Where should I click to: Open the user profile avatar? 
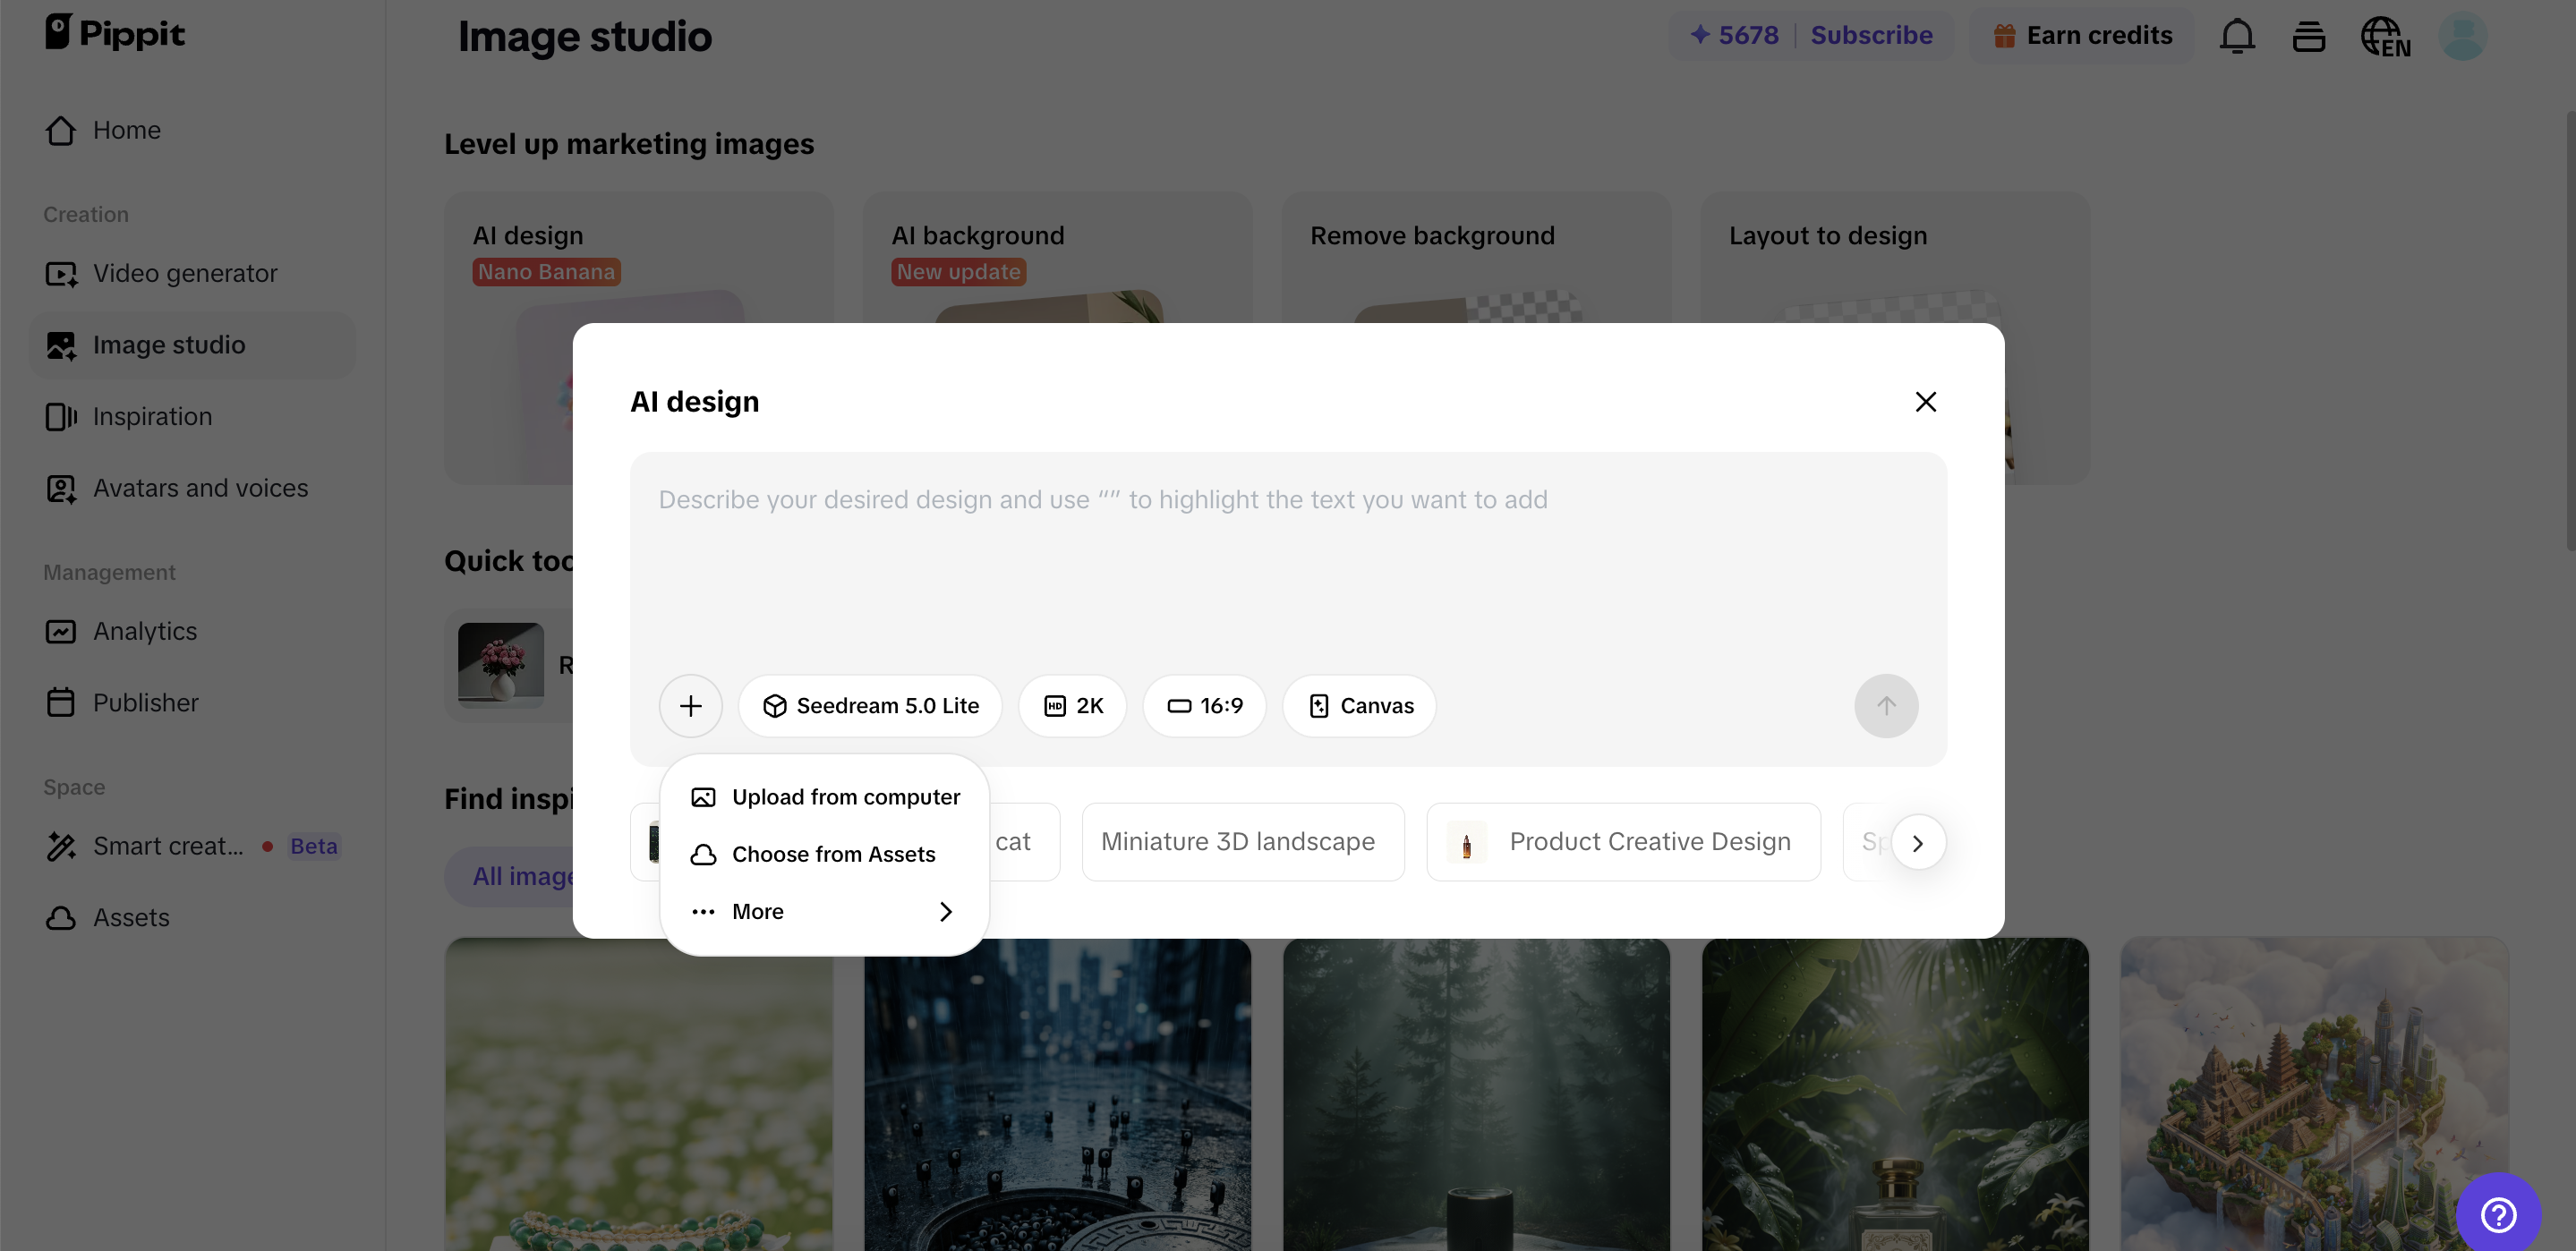2463,36
